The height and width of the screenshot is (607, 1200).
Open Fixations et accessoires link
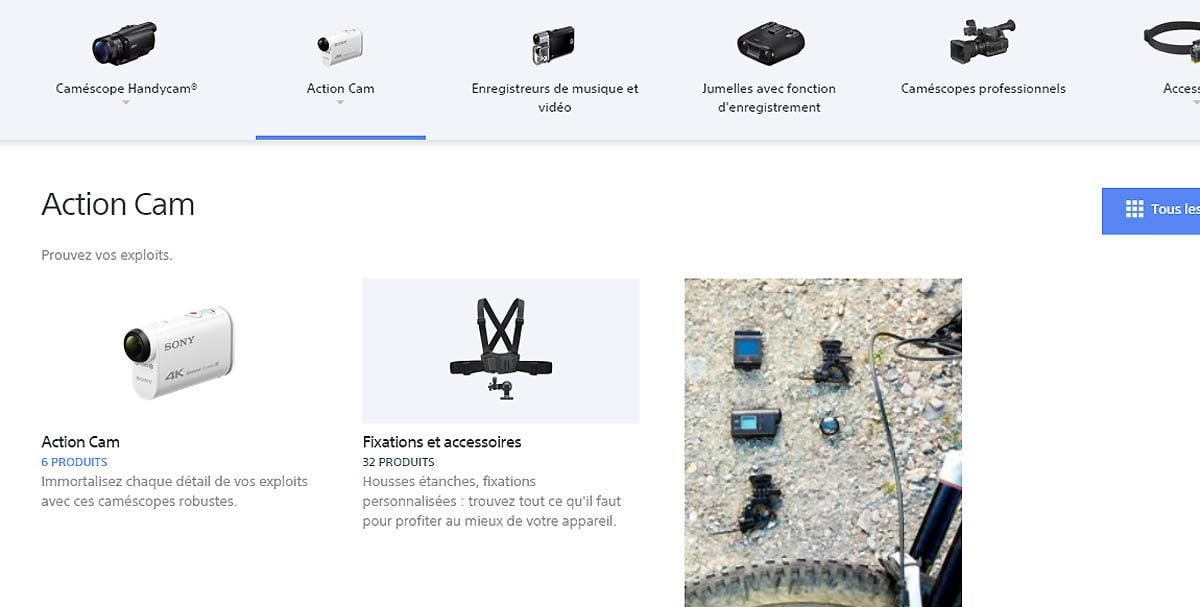click(x=442, y=442)
